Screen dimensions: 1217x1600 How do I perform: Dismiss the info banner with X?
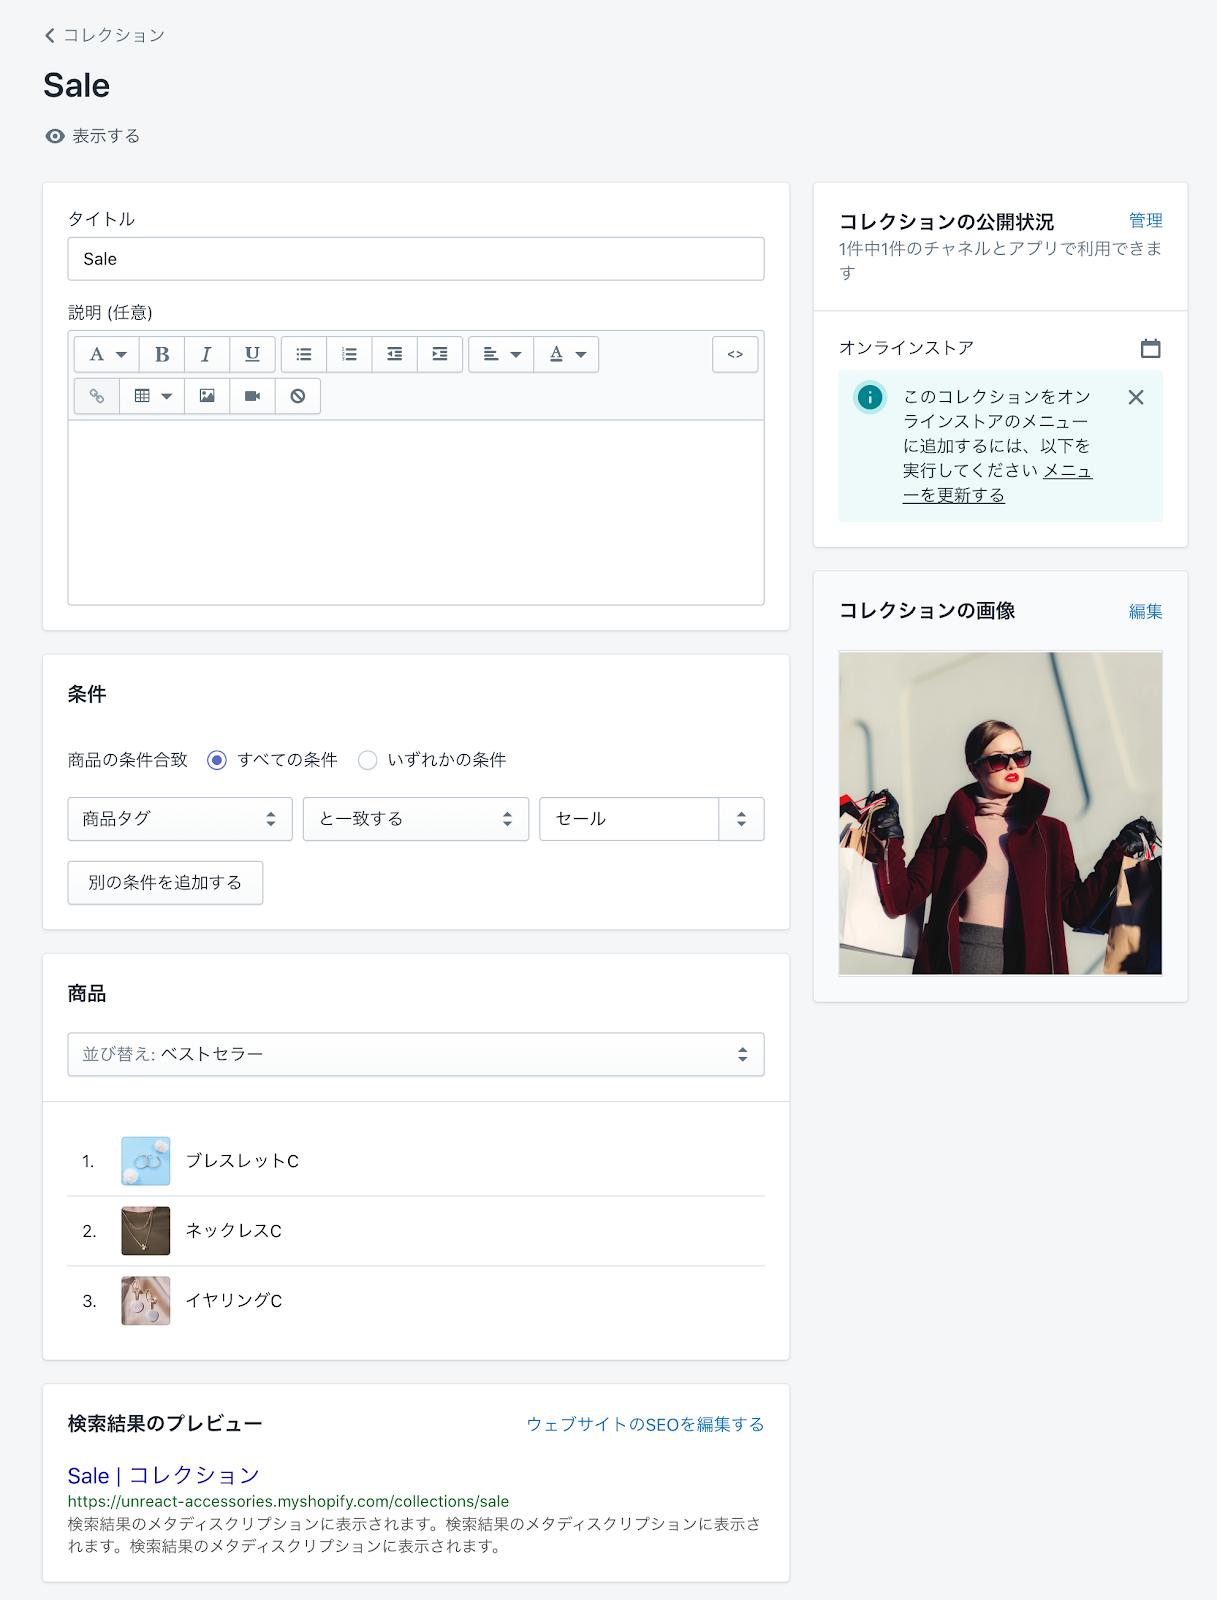(x=1136, y=397)
